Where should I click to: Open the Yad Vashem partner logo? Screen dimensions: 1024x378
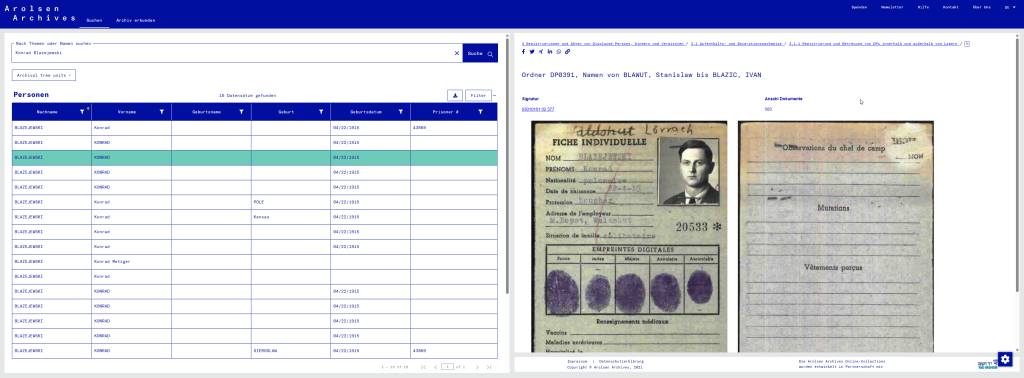point(987,364)
